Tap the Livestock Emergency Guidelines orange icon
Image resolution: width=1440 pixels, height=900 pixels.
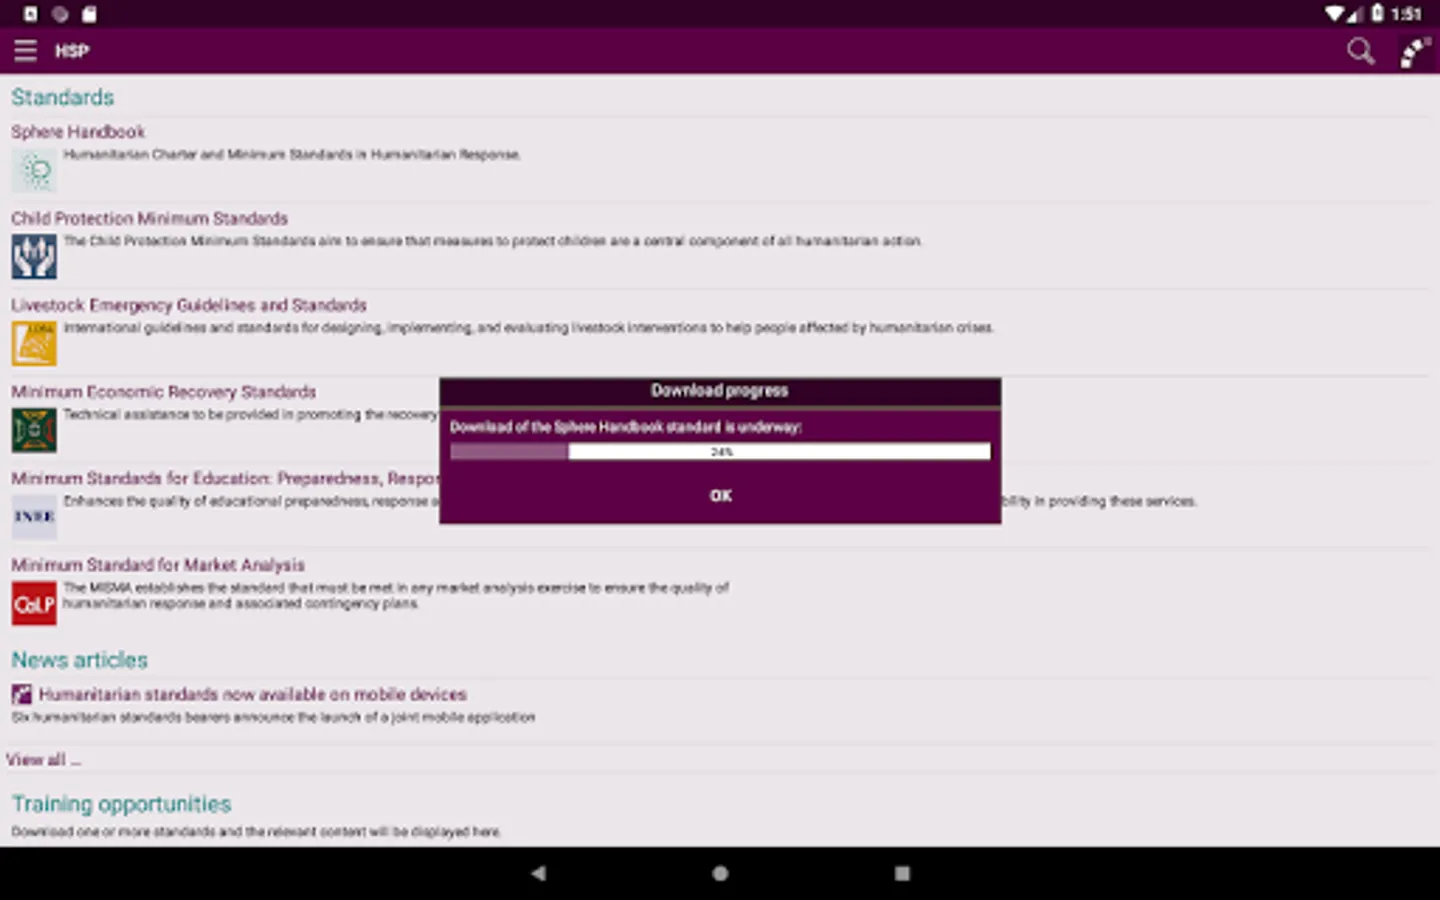point(34,343)
